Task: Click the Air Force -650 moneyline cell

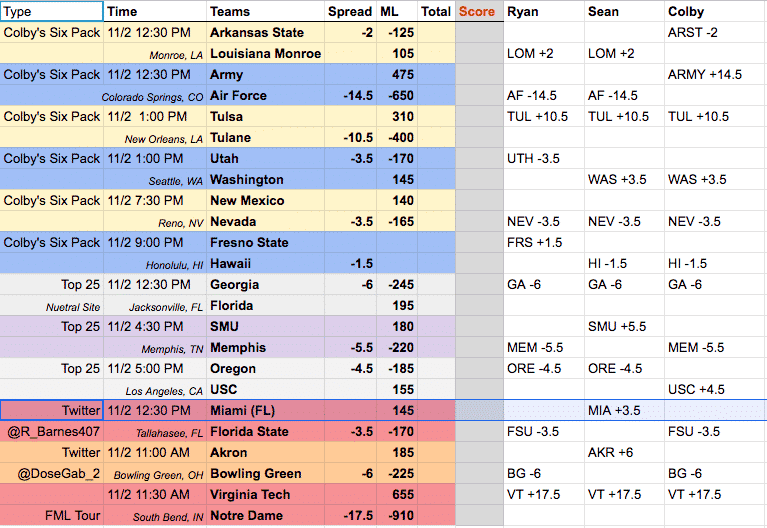Action: click(x=397, y=96)
